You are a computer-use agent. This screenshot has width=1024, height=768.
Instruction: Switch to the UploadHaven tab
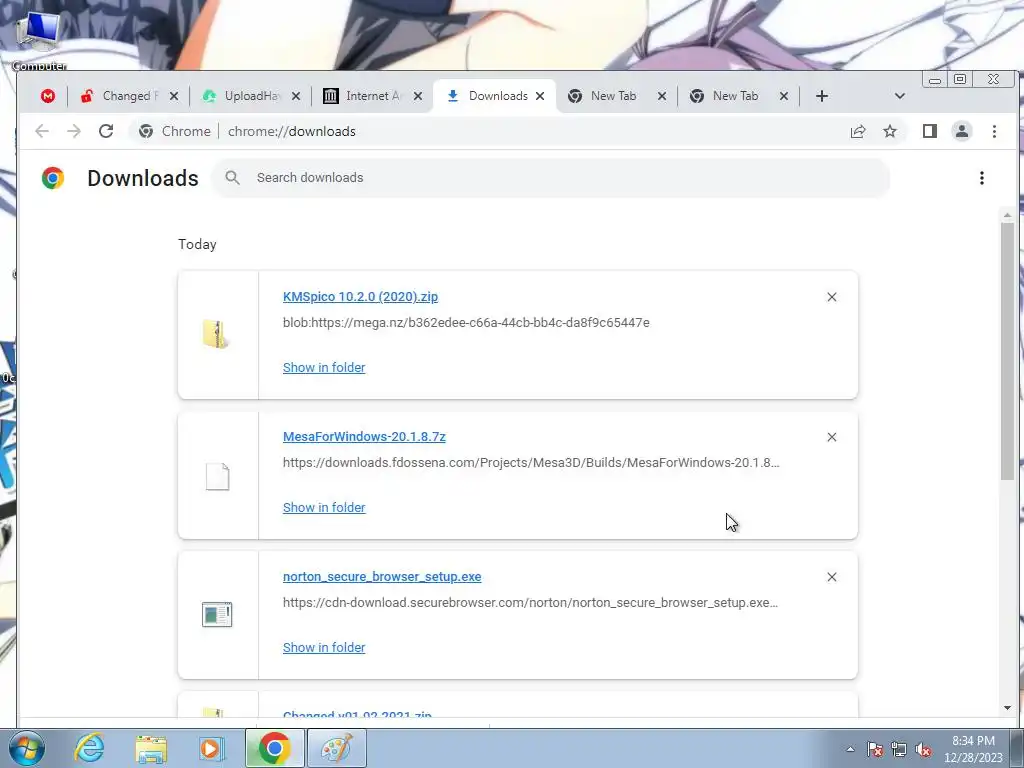coord(251,96)
